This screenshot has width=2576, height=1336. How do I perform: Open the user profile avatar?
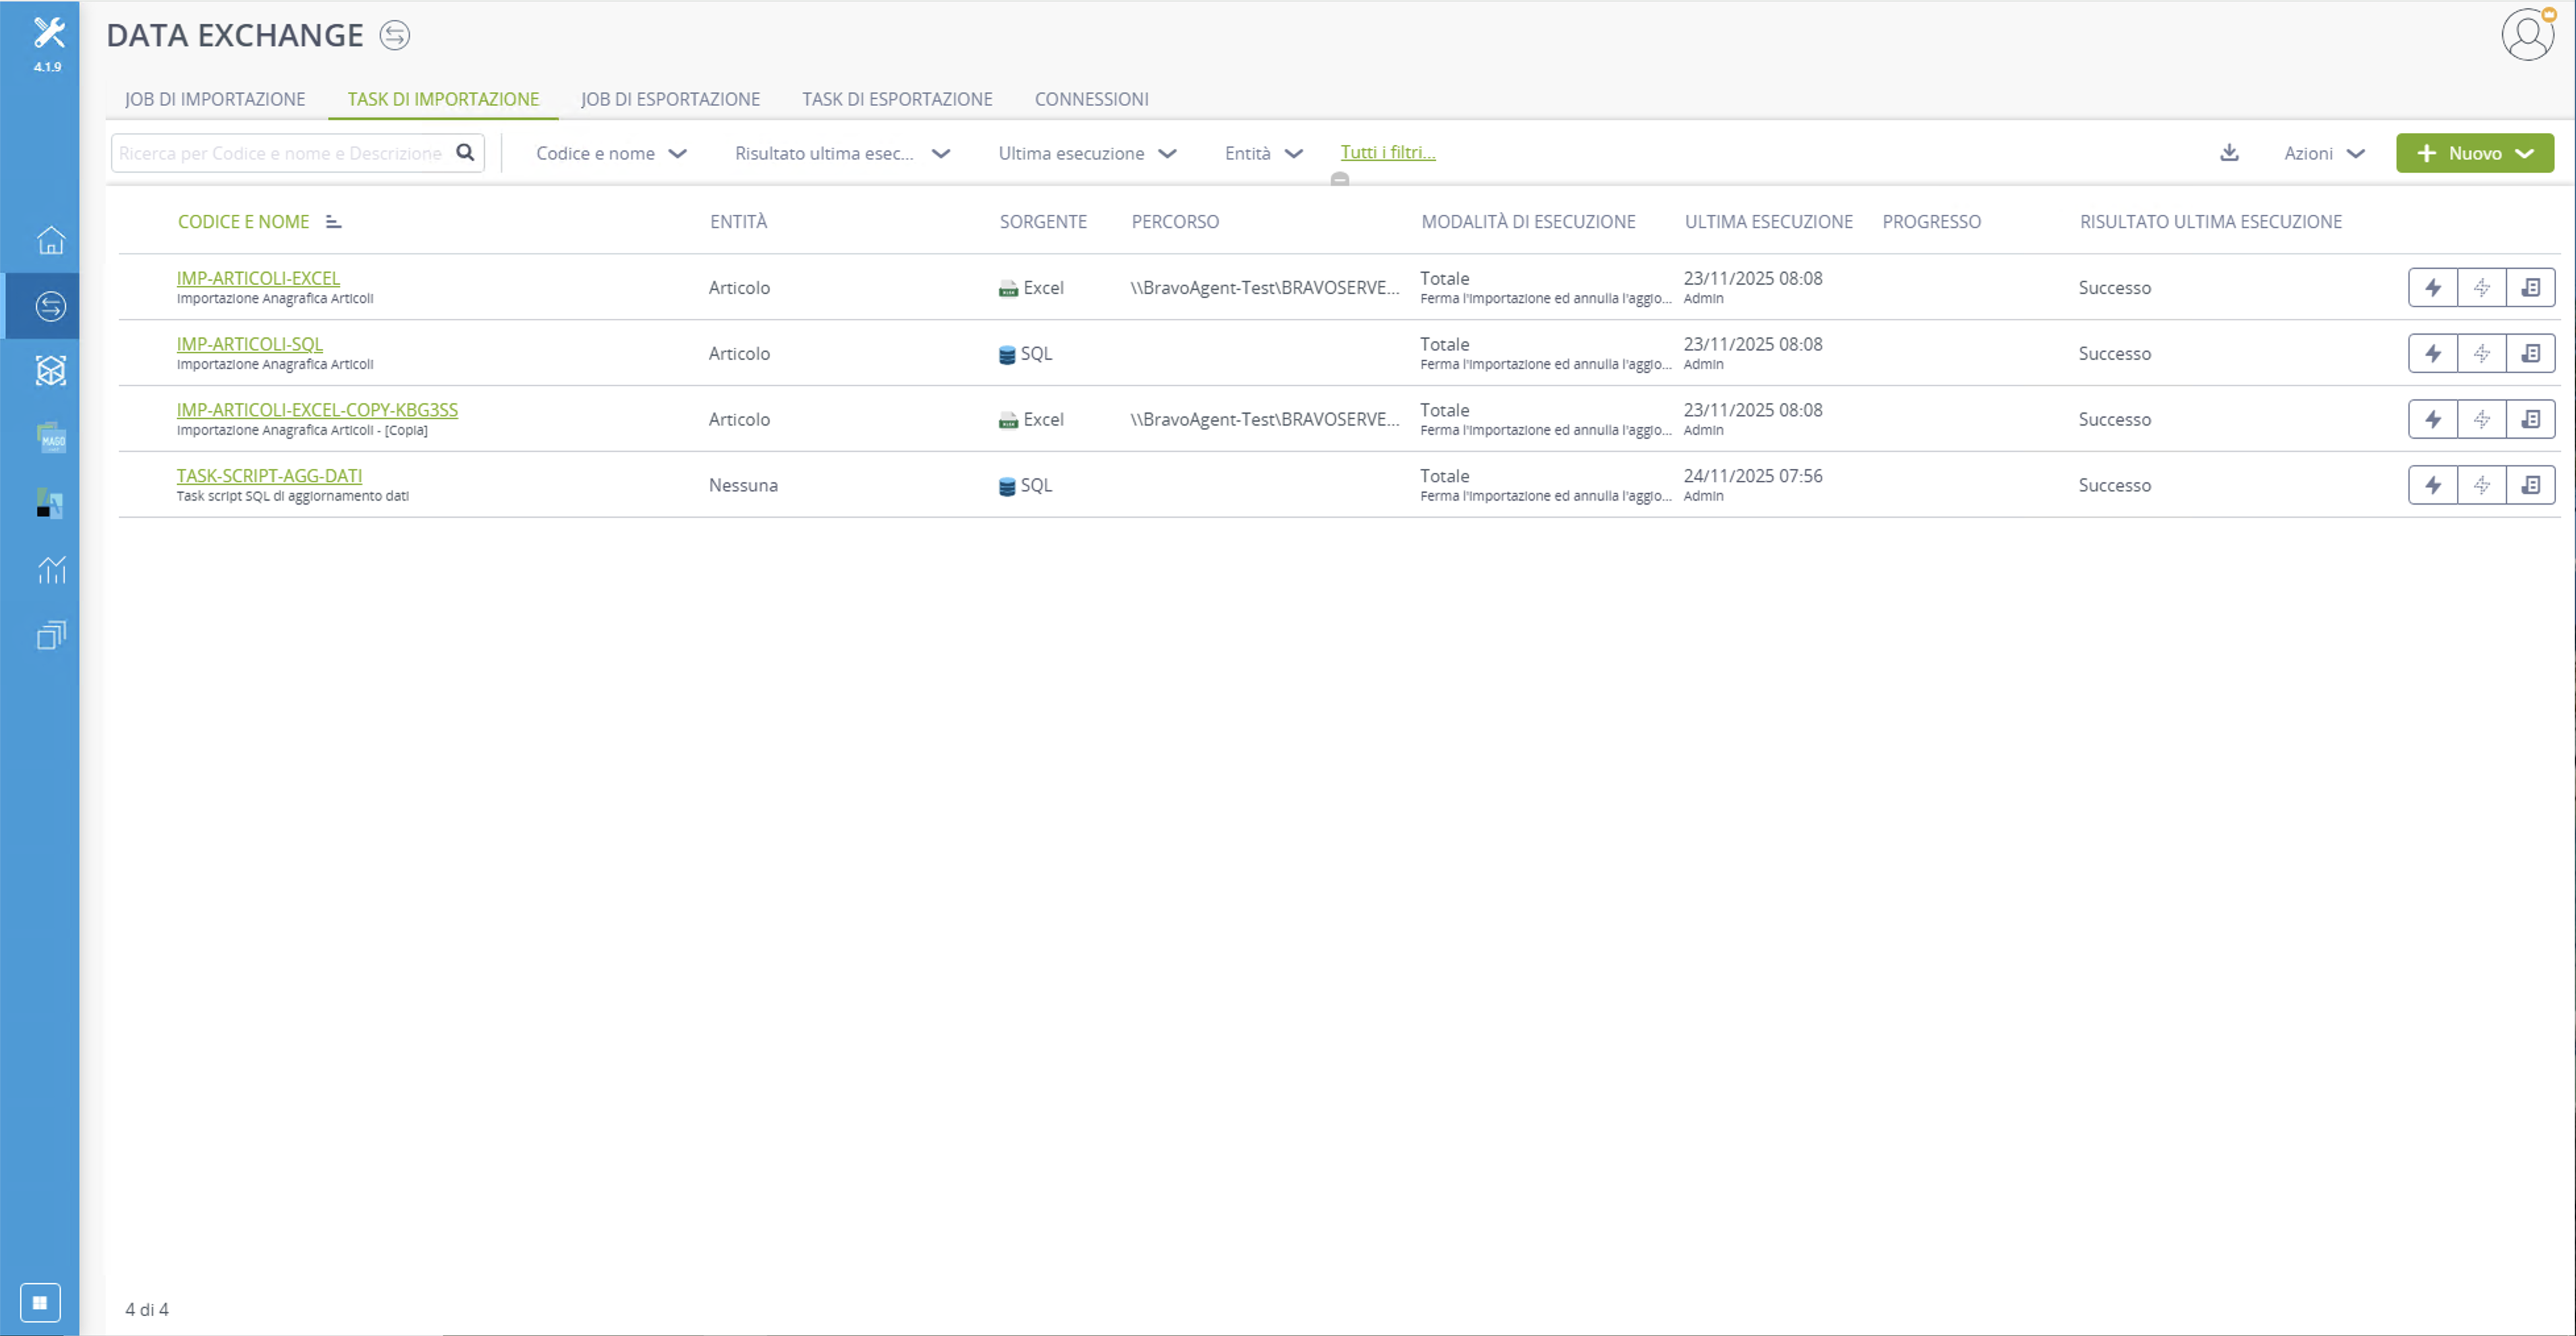2528,35
